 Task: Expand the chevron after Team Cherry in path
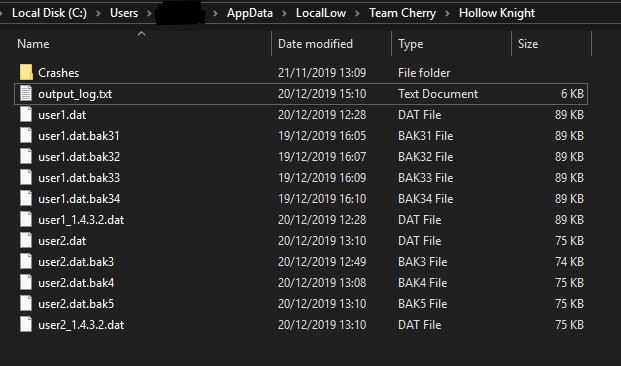tap(447, 13)
